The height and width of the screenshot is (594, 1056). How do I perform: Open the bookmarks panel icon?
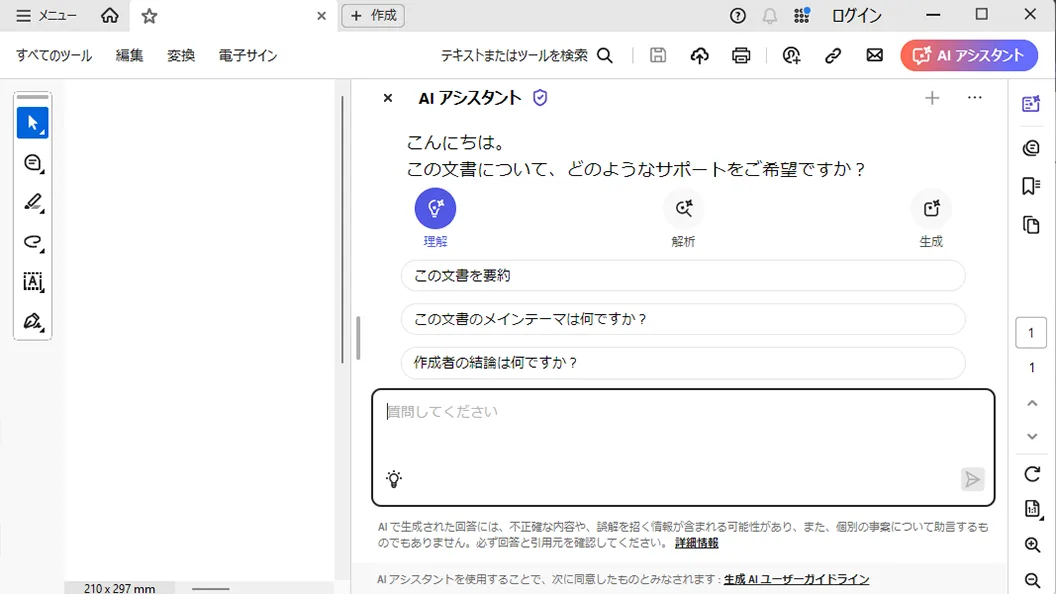coord(1032,186)
